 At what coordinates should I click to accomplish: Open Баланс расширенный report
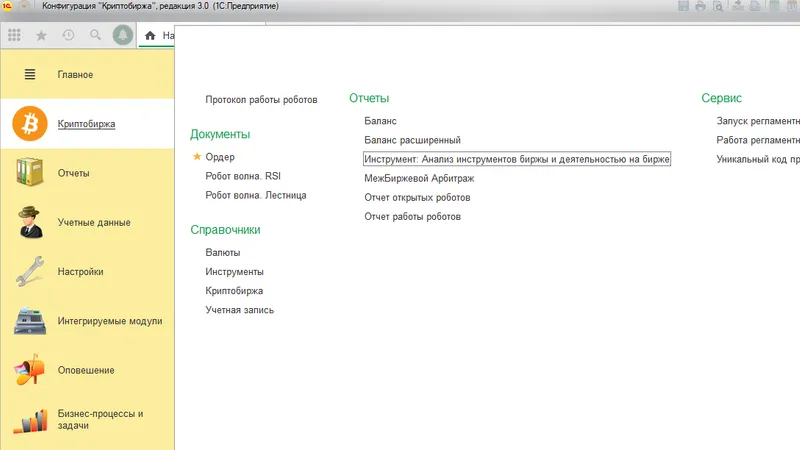coord(412,140)
